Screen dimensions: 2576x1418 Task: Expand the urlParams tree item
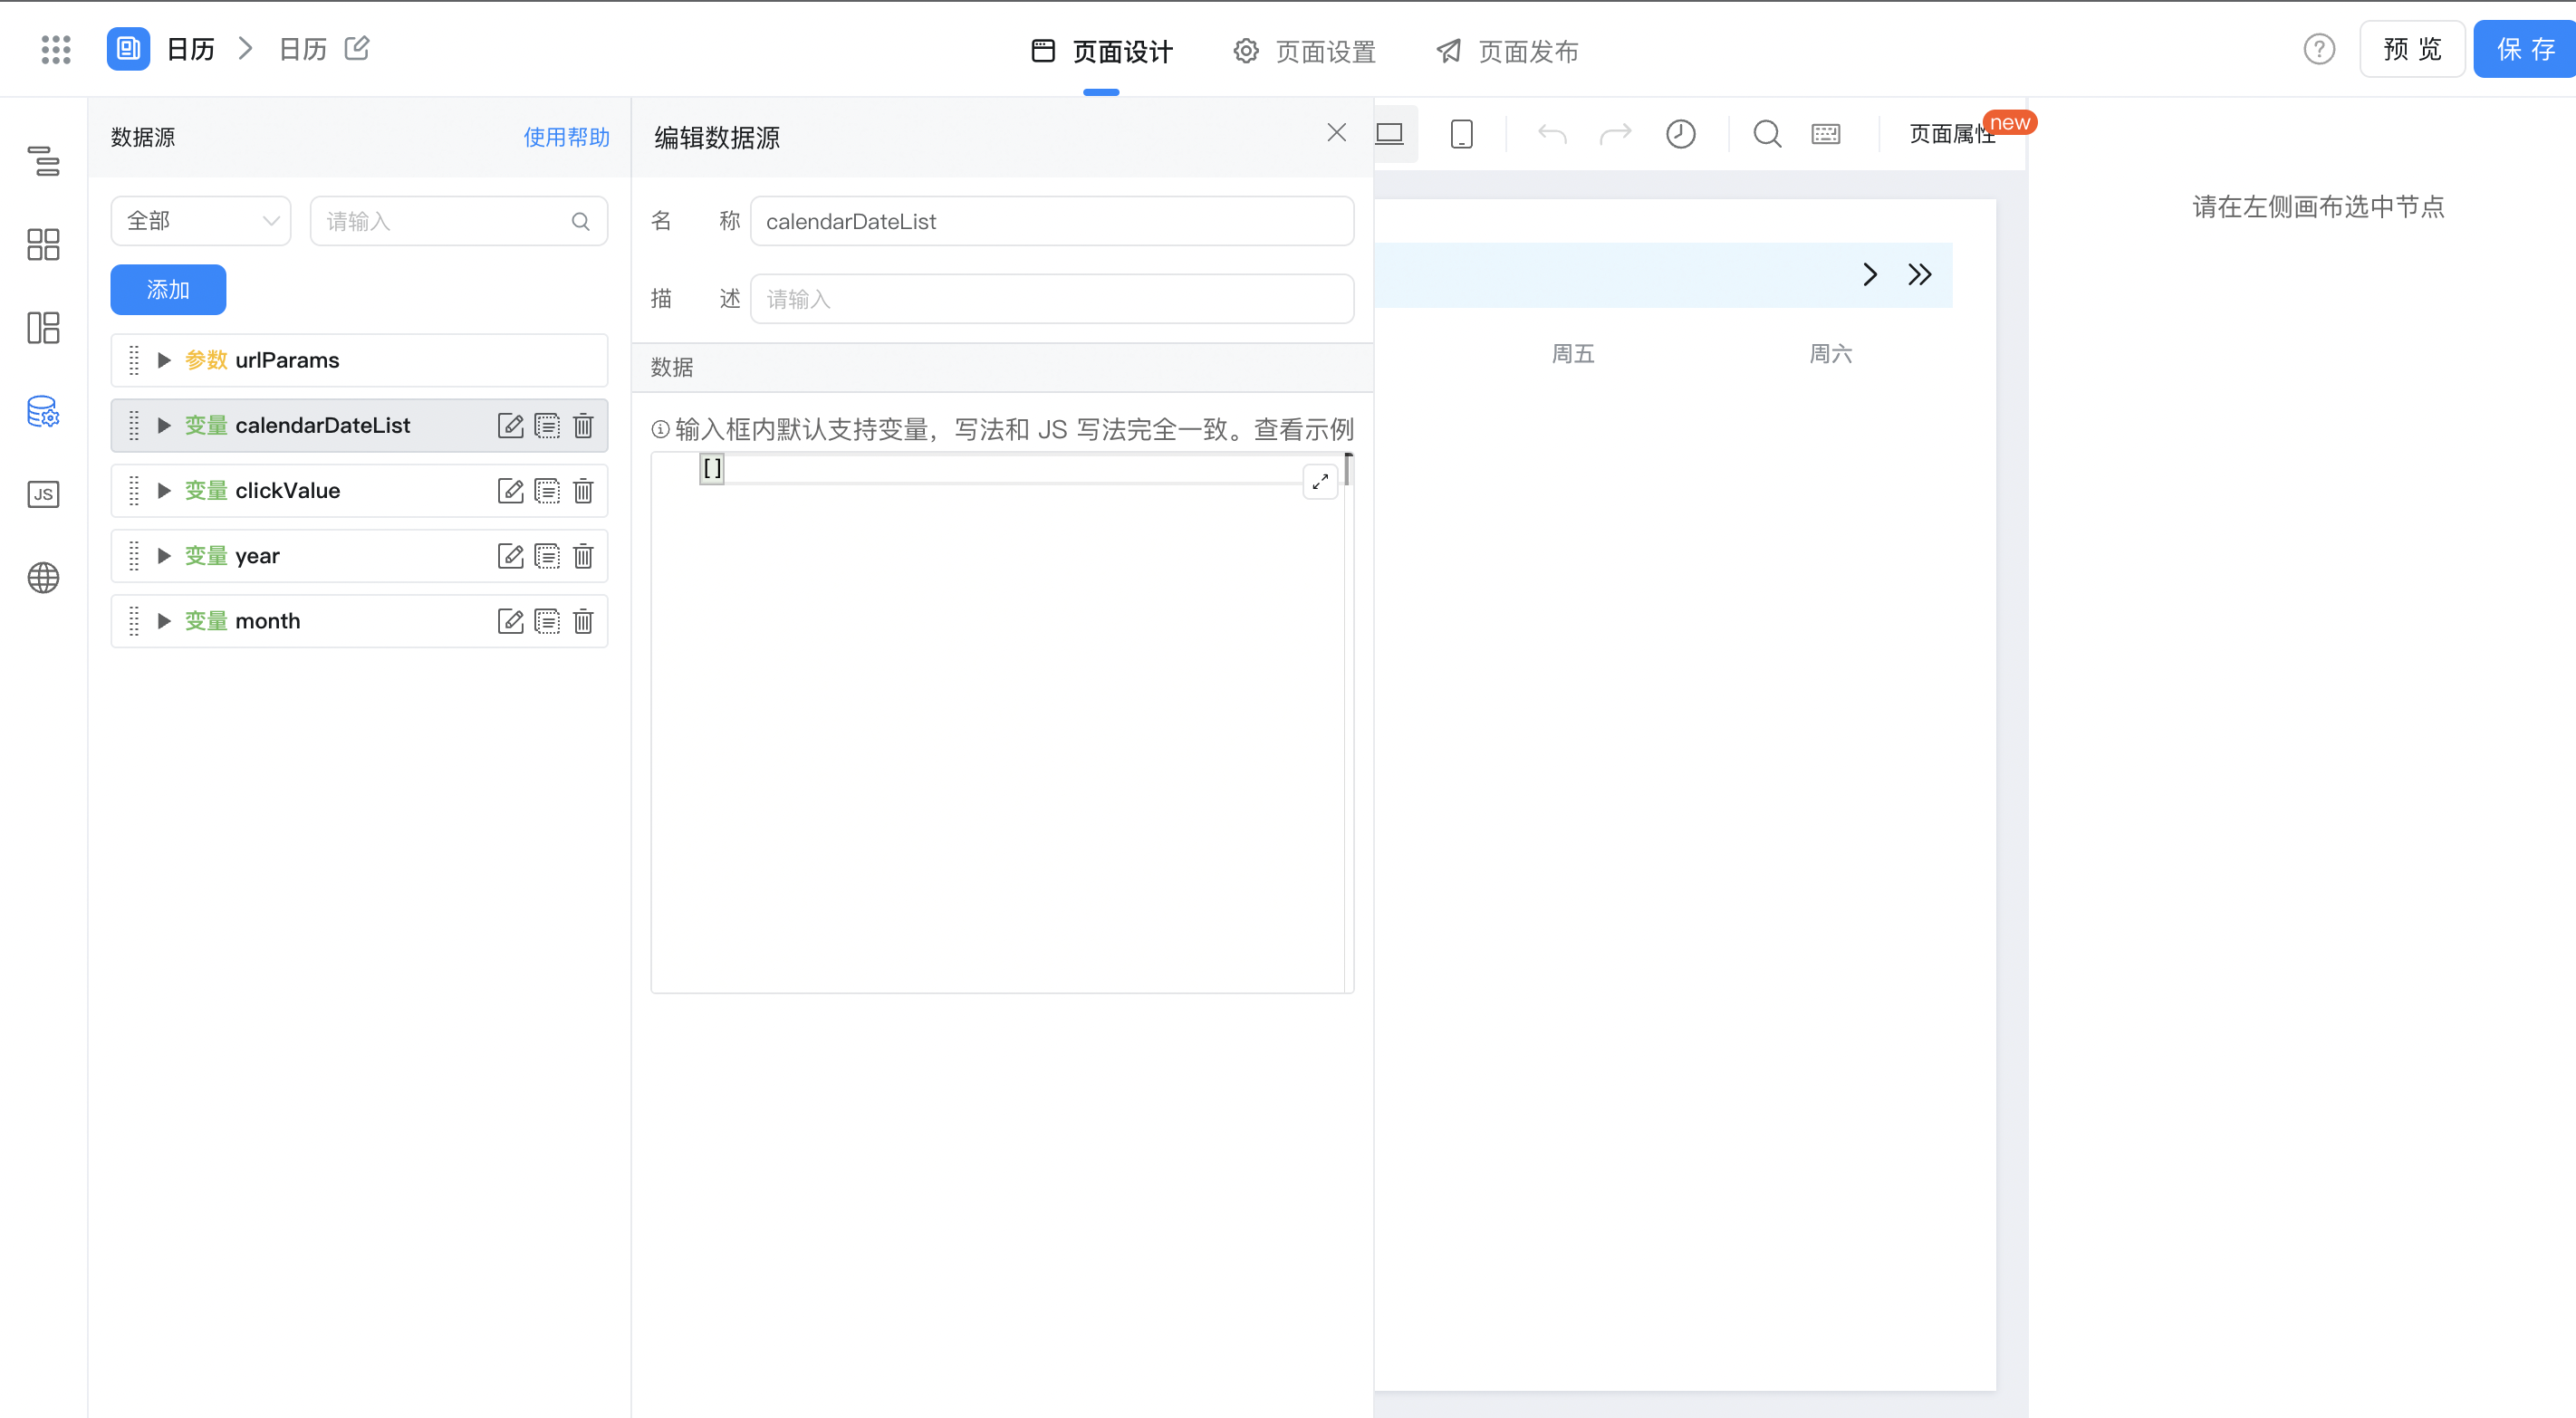point(164,360)
